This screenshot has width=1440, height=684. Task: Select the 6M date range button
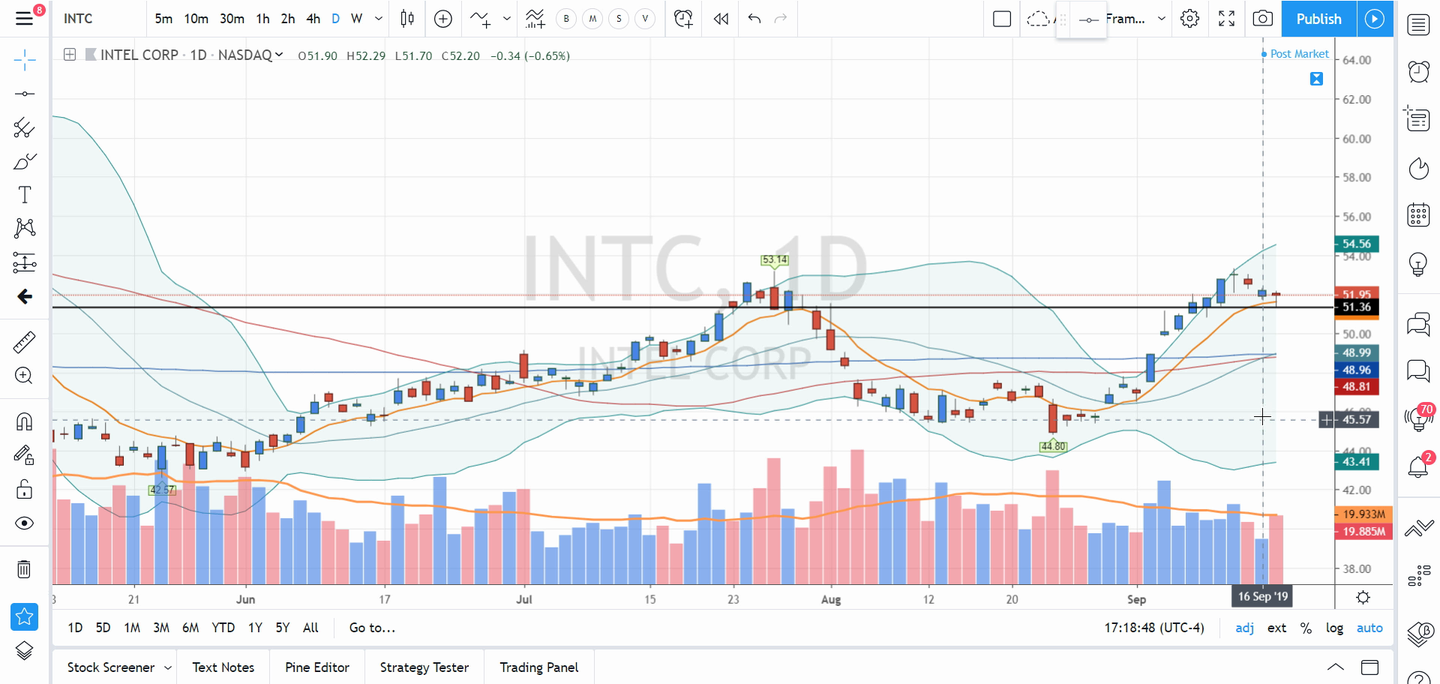(190, 628)
